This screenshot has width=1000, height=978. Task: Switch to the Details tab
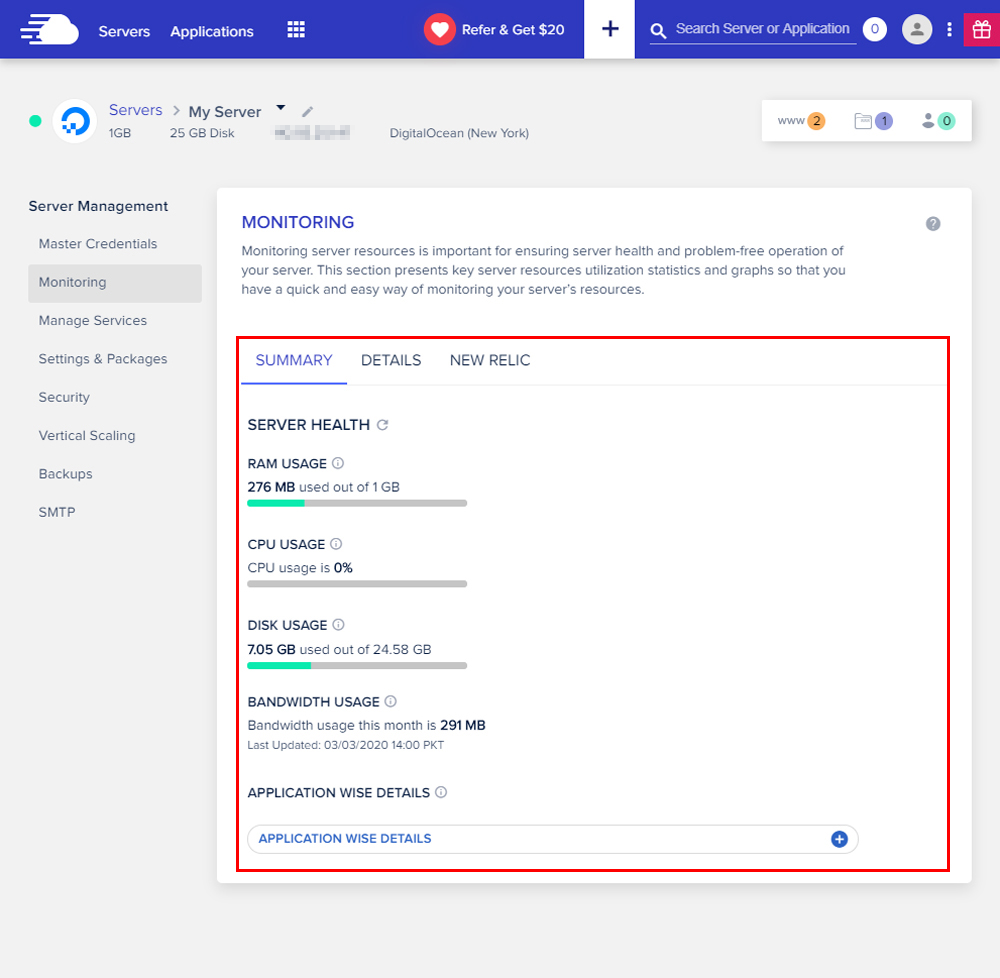pyautogui.click(x=391, y=360)
